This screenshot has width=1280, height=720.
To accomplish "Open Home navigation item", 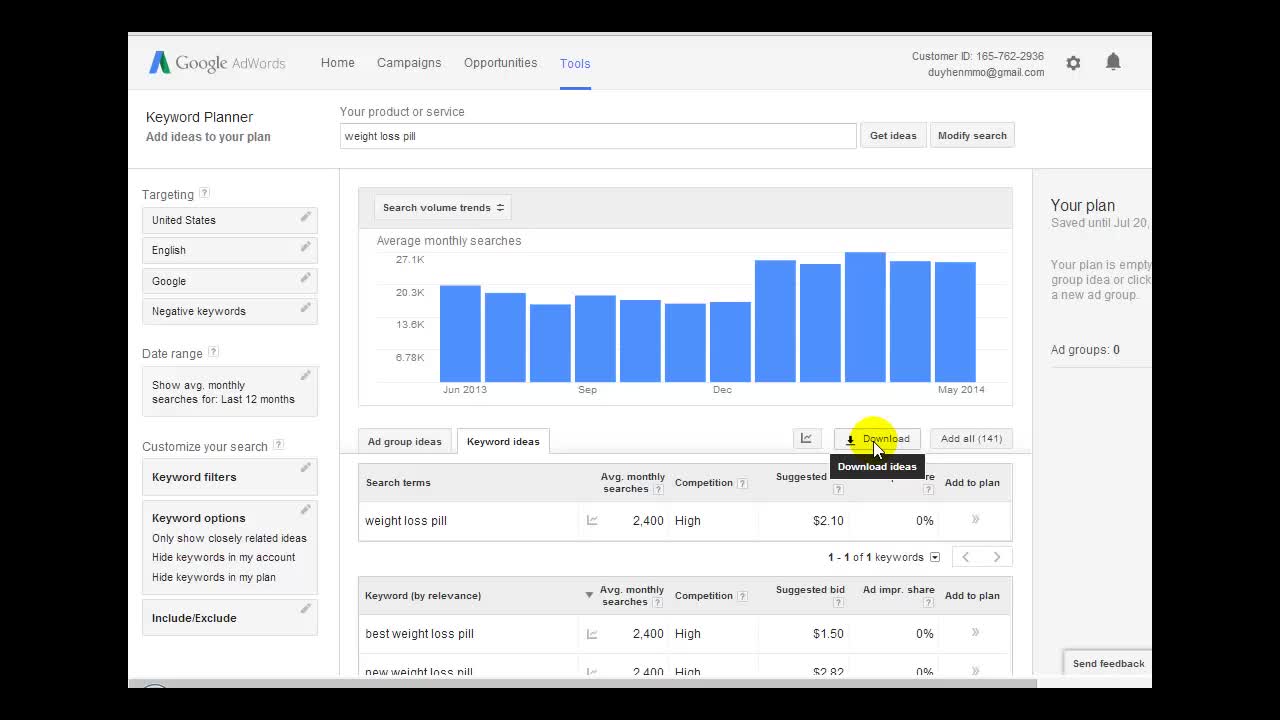I will [338, 62].
